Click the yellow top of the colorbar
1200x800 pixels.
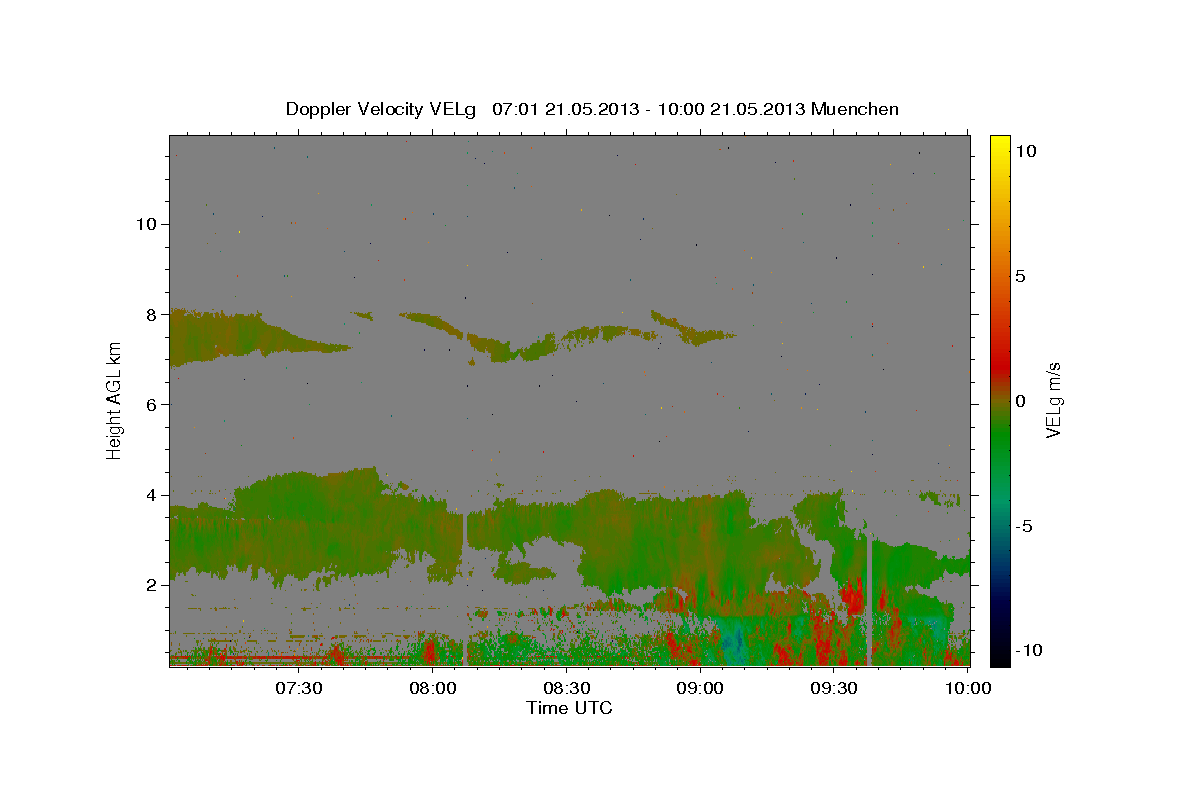tap(999, 145)
